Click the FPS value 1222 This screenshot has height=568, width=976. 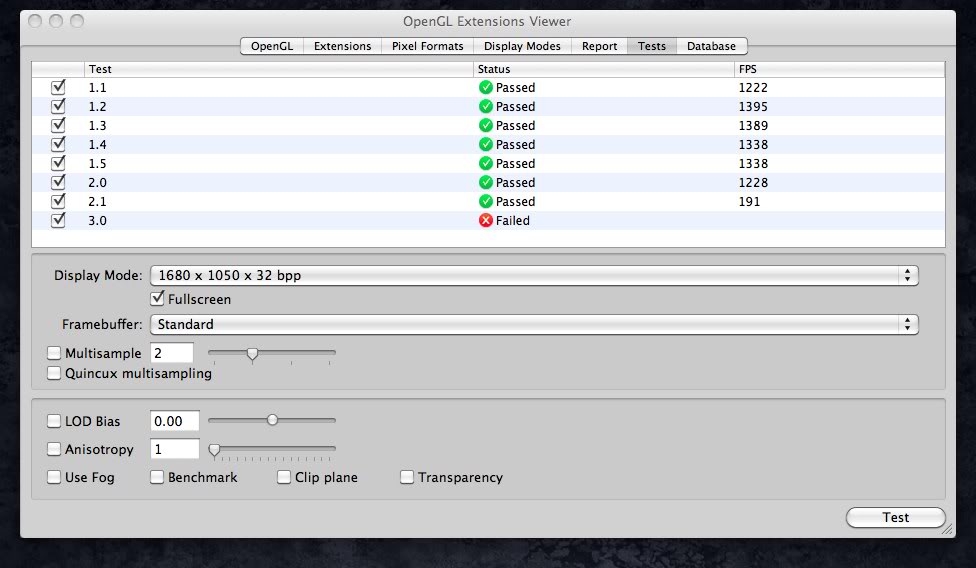tap(753, 88)
